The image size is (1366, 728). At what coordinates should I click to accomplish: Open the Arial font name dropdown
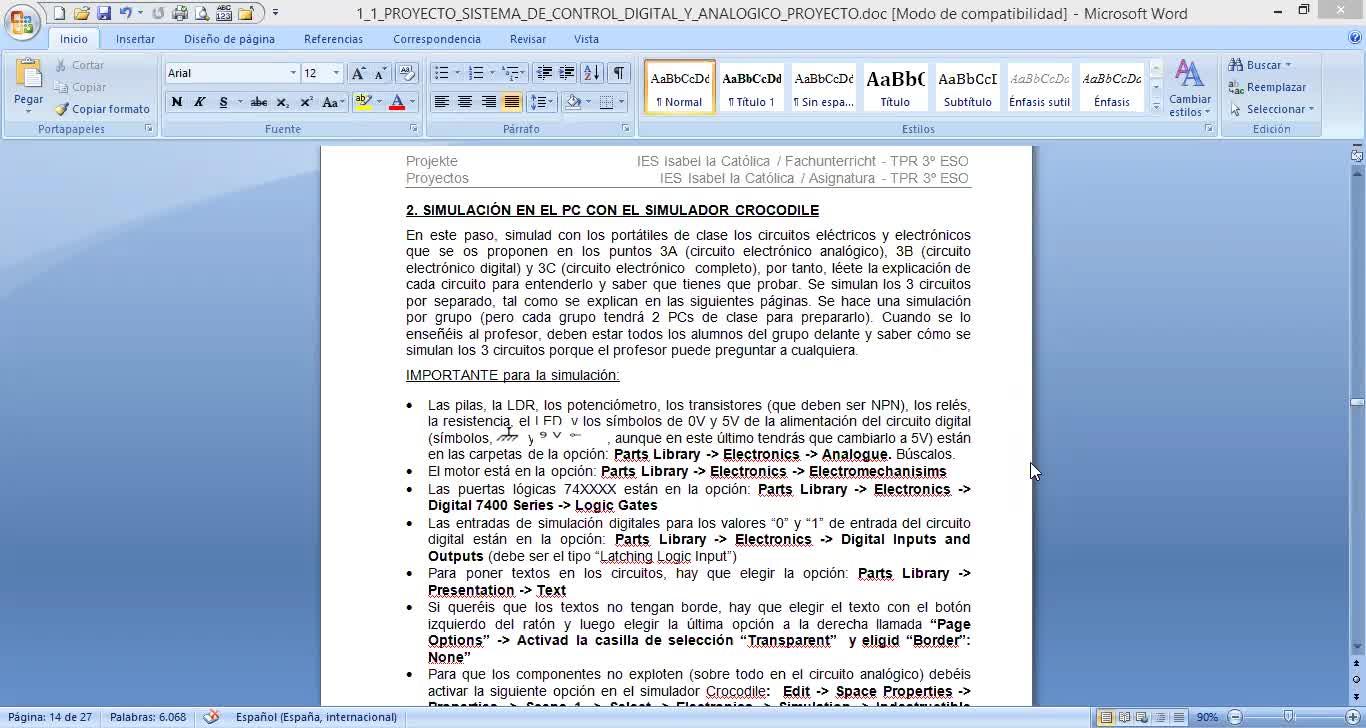tap(293, 73)
